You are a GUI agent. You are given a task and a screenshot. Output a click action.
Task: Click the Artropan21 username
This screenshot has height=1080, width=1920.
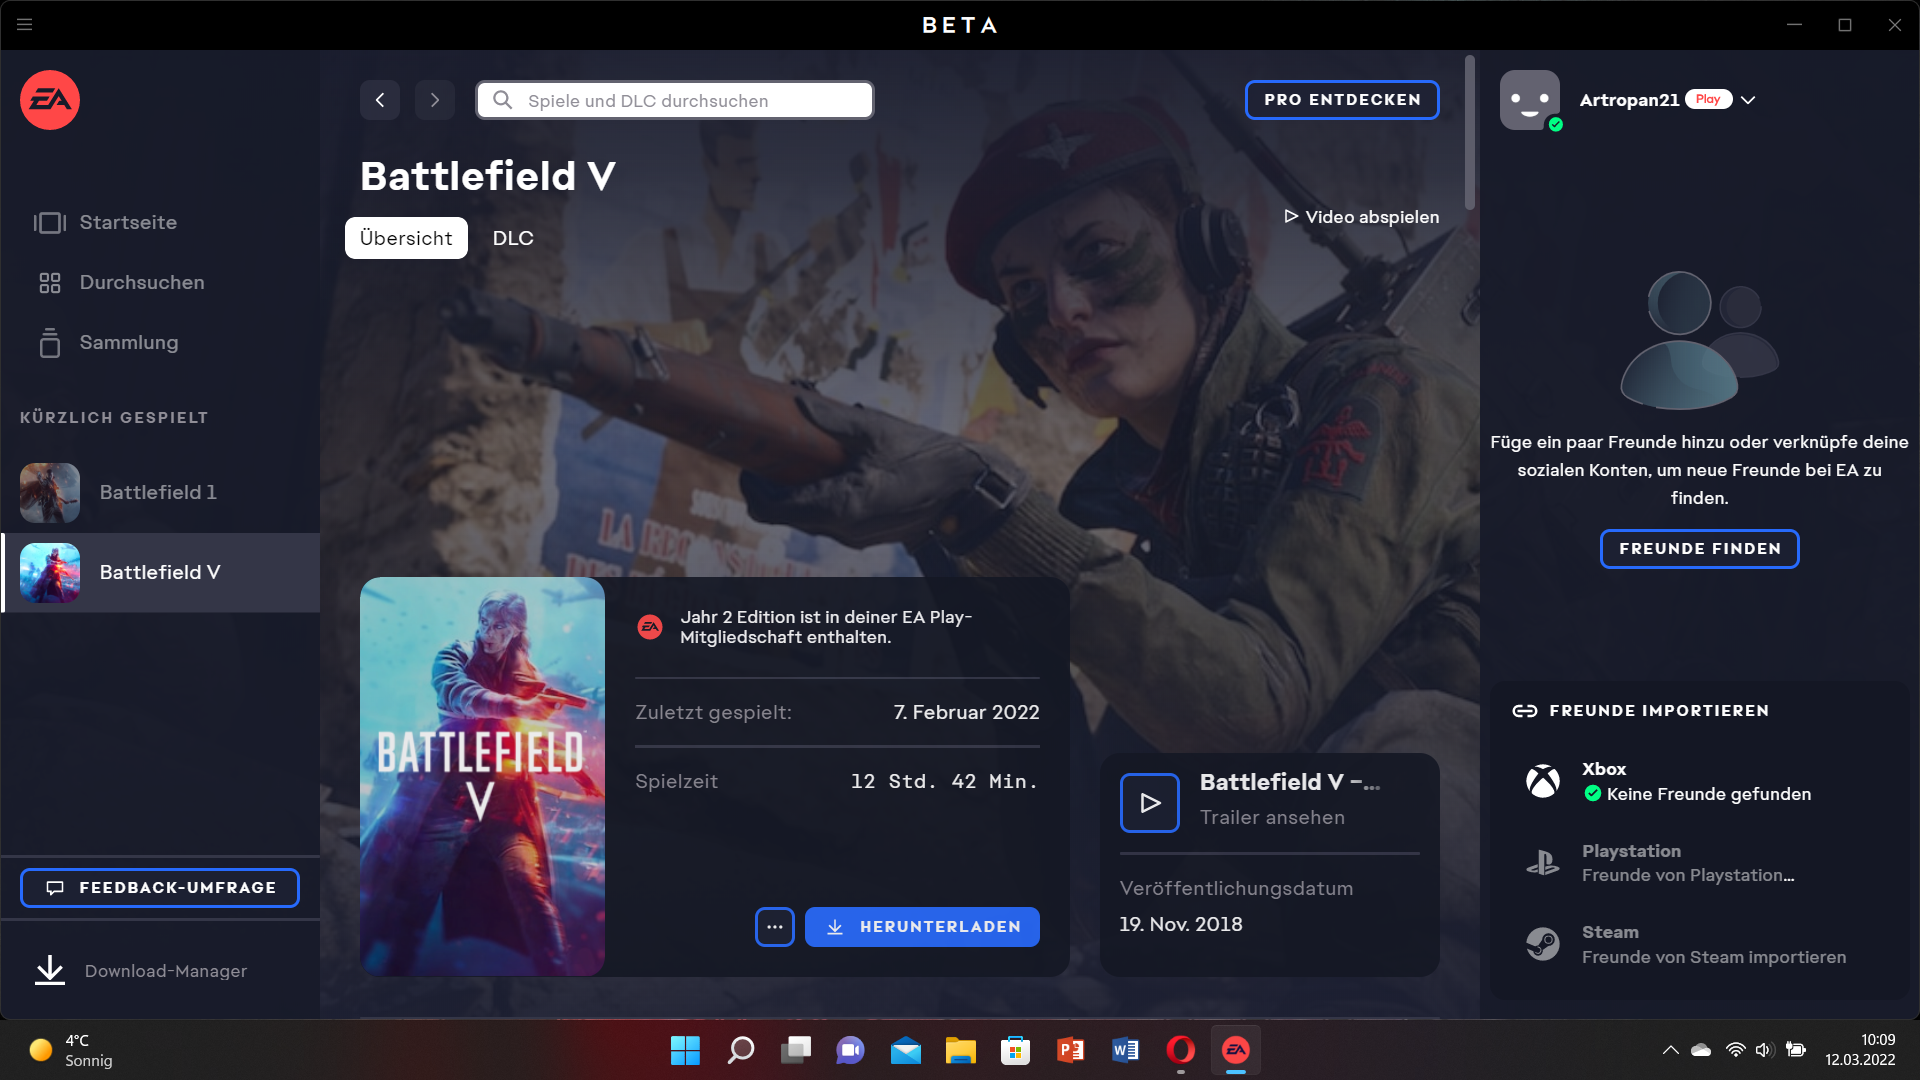1629,100
